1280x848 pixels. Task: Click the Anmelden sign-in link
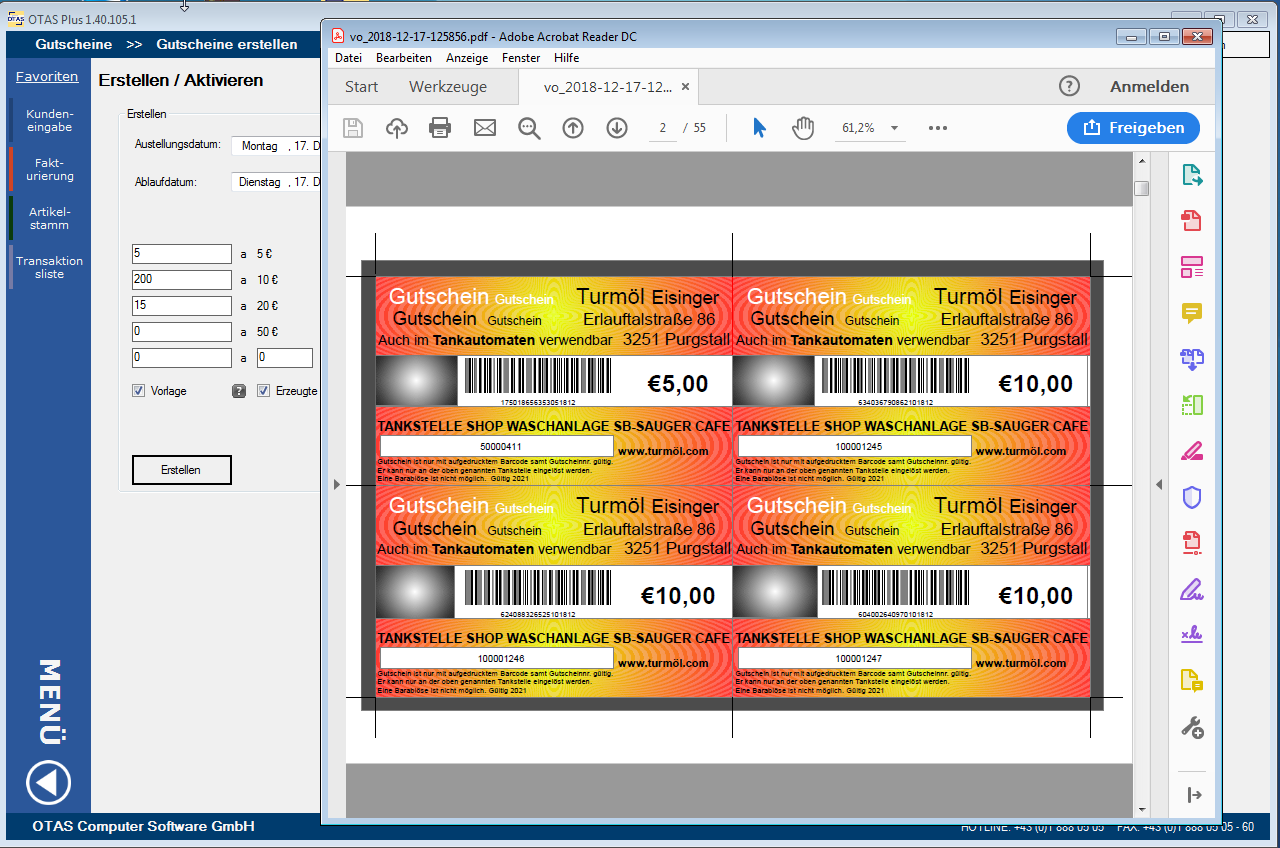point(1150,87)
